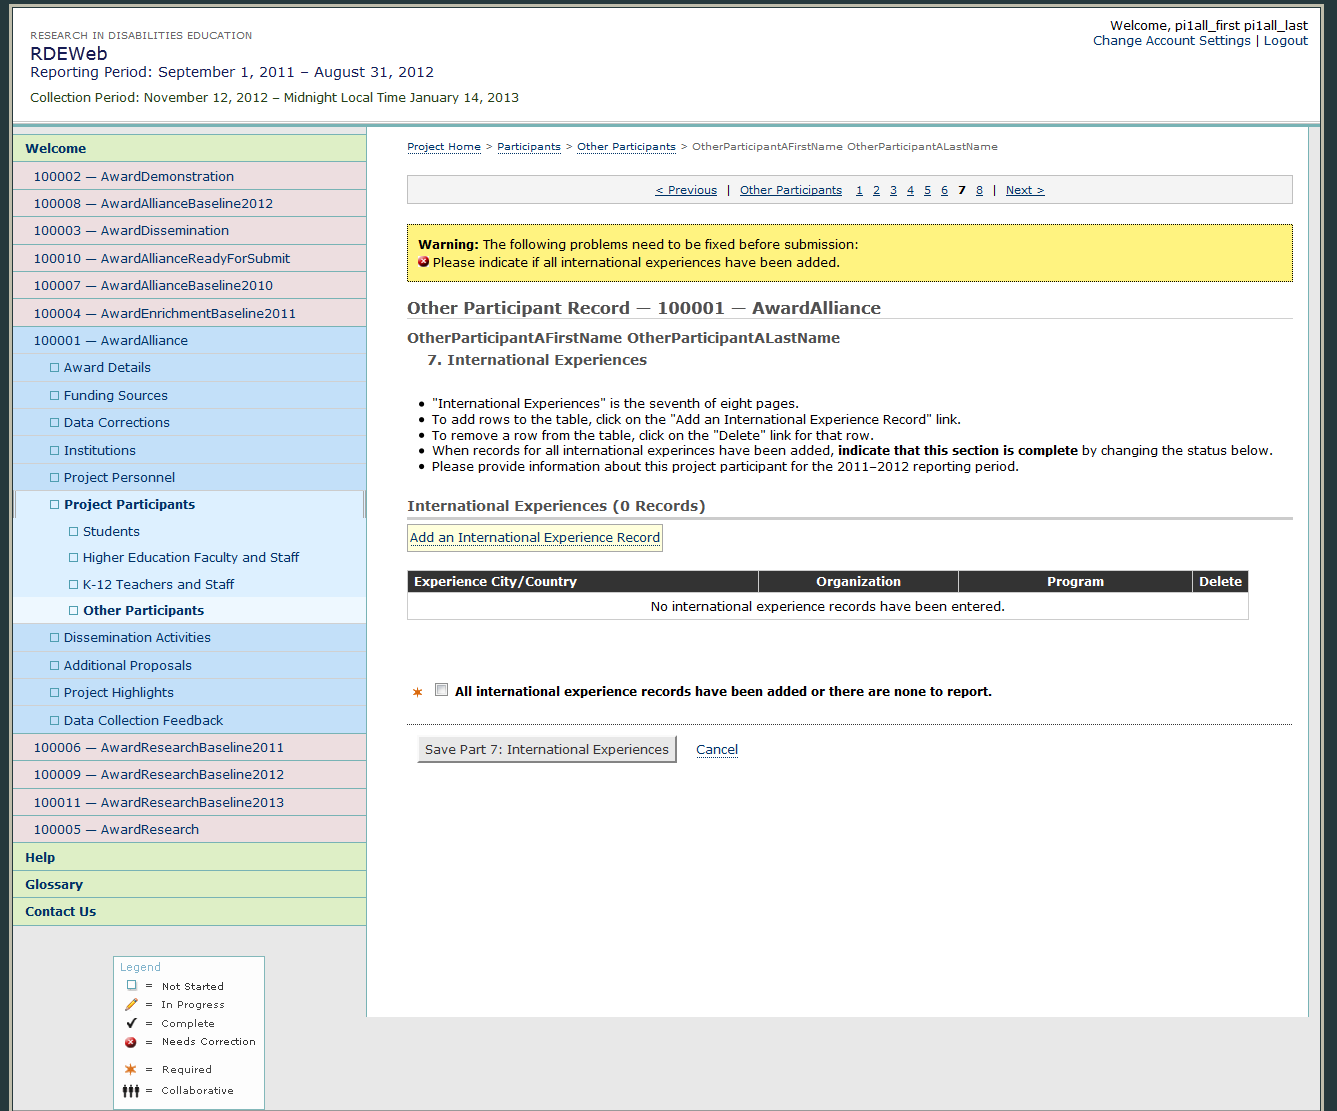Click Add an International Experience Record link
This screenshot has width=1337, height=1111.
(x=534, y=538)
